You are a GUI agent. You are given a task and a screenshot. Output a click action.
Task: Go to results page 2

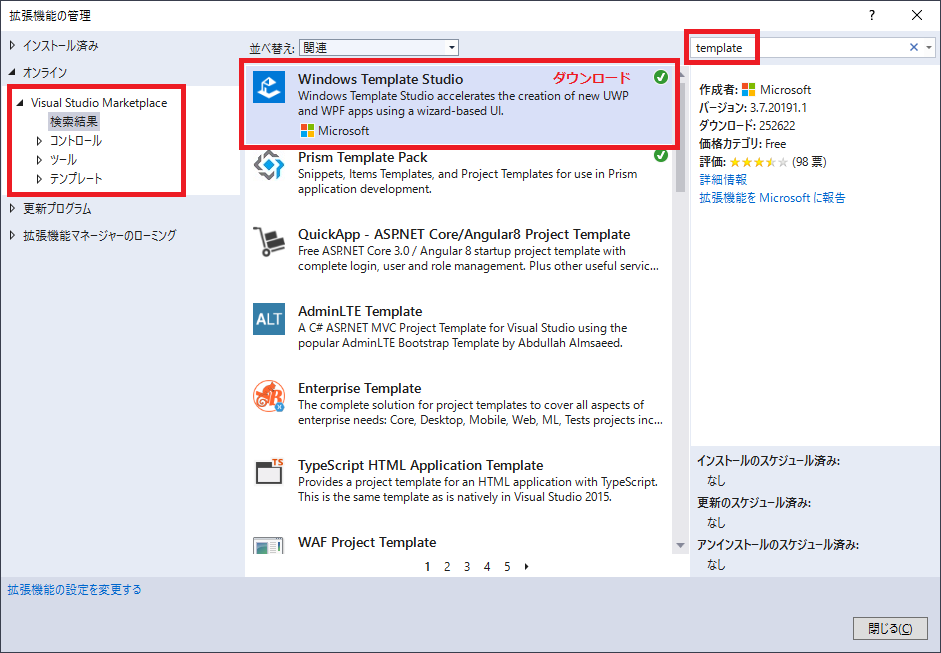point(447,567)
